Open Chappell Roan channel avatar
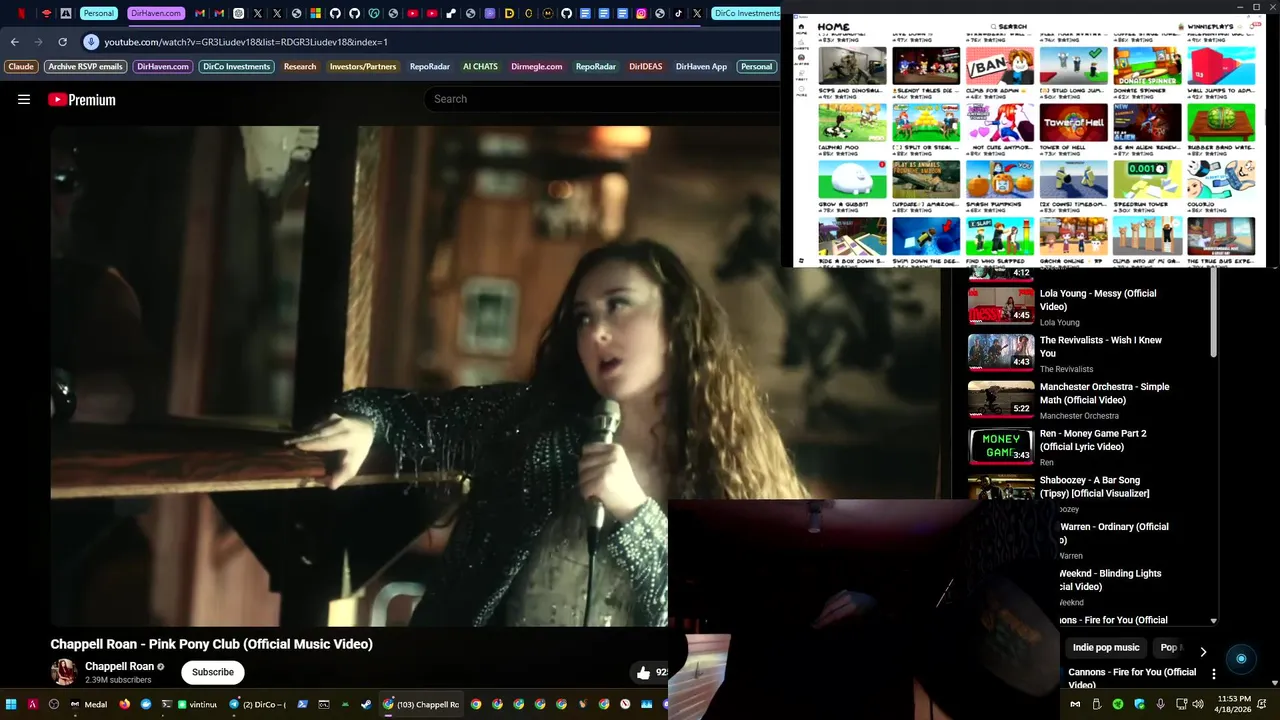This screenshot has width=1280, height=720. click(64, 672)
